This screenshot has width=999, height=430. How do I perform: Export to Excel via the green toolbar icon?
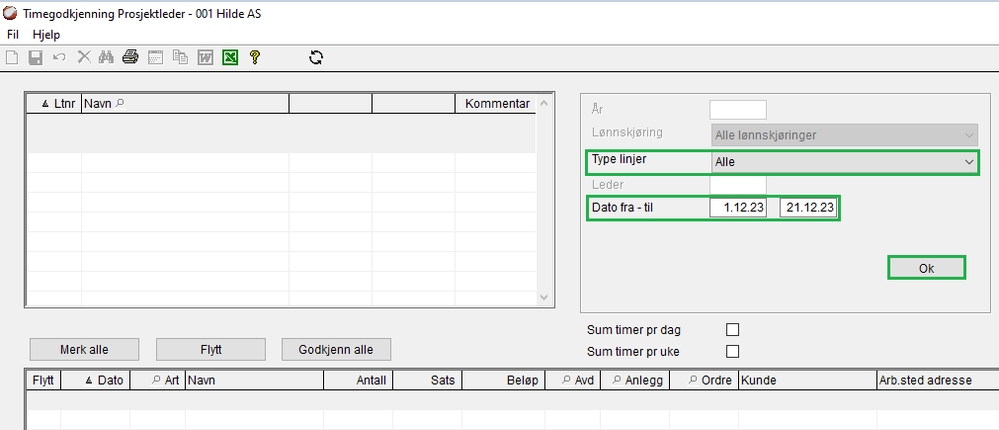(x=230, y=57)
